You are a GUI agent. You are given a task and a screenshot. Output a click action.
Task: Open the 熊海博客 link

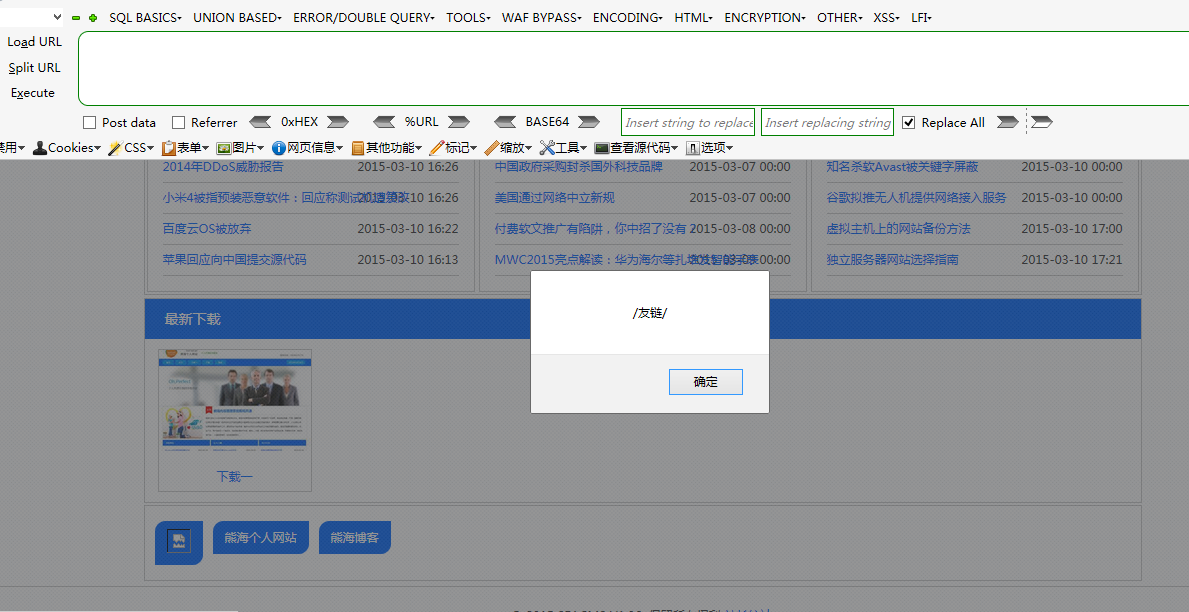(x=355, y=538)
